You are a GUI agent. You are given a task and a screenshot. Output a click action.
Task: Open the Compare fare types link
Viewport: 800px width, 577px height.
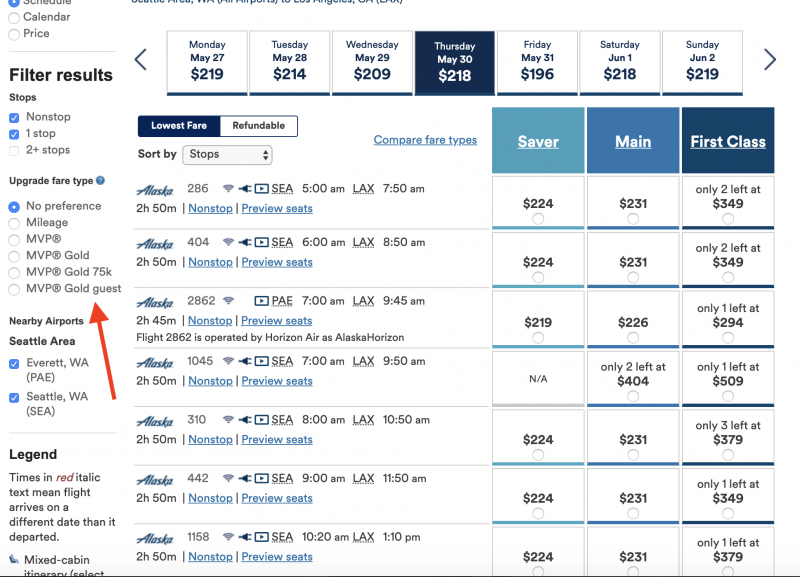click(425, 140)
